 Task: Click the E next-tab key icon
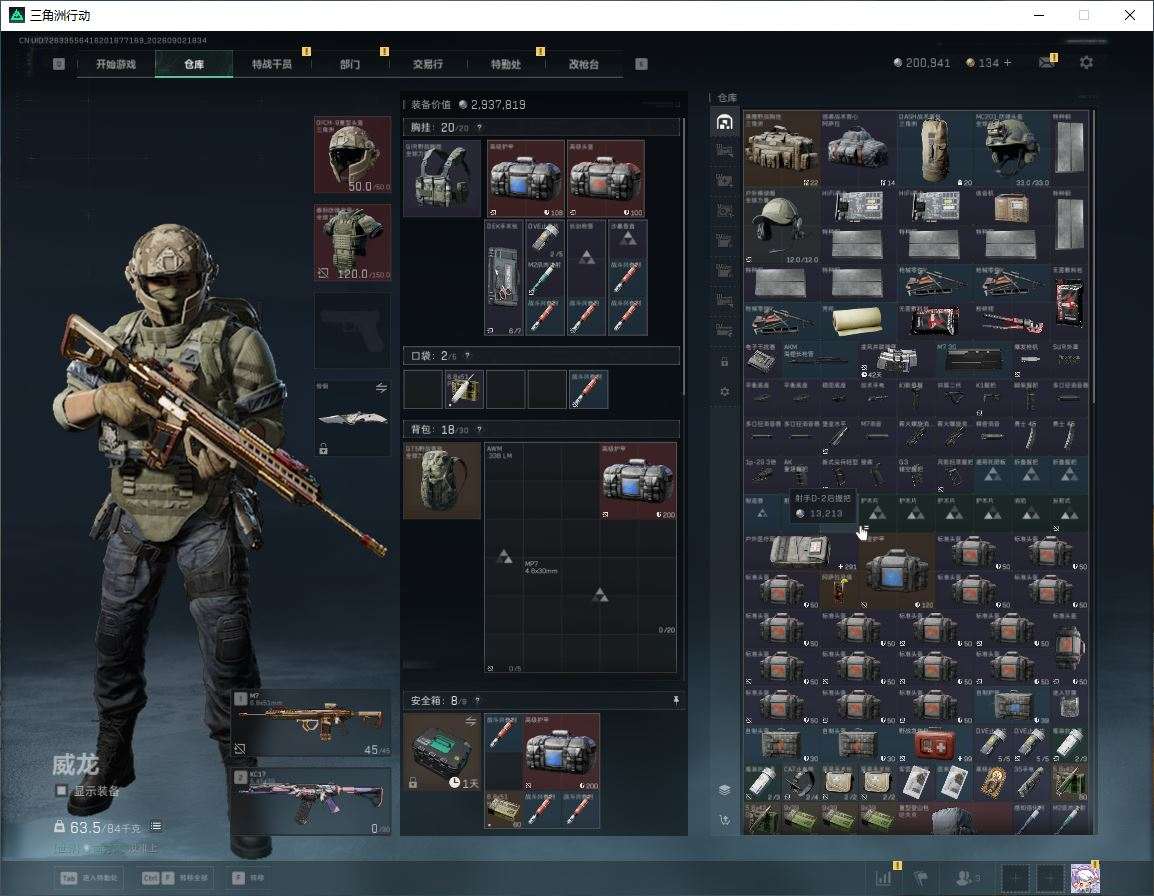click(641, 64)
